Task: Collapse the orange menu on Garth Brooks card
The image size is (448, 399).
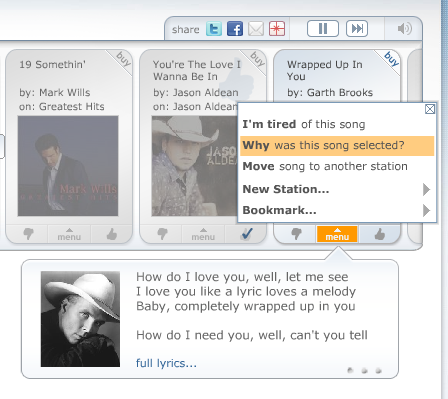Action: pyautogui.click(x=337, y=234)
